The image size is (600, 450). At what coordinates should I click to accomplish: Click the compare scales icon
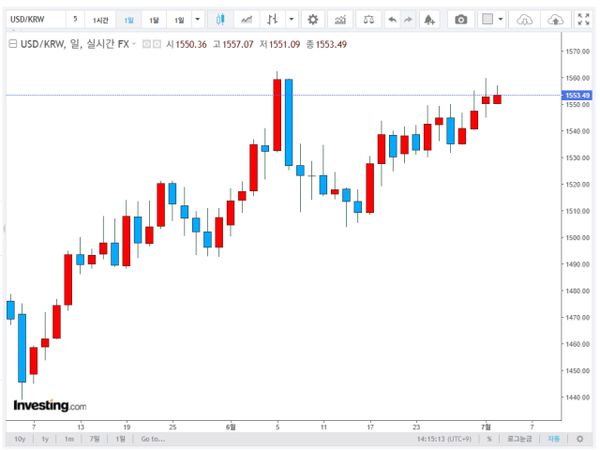368,19
